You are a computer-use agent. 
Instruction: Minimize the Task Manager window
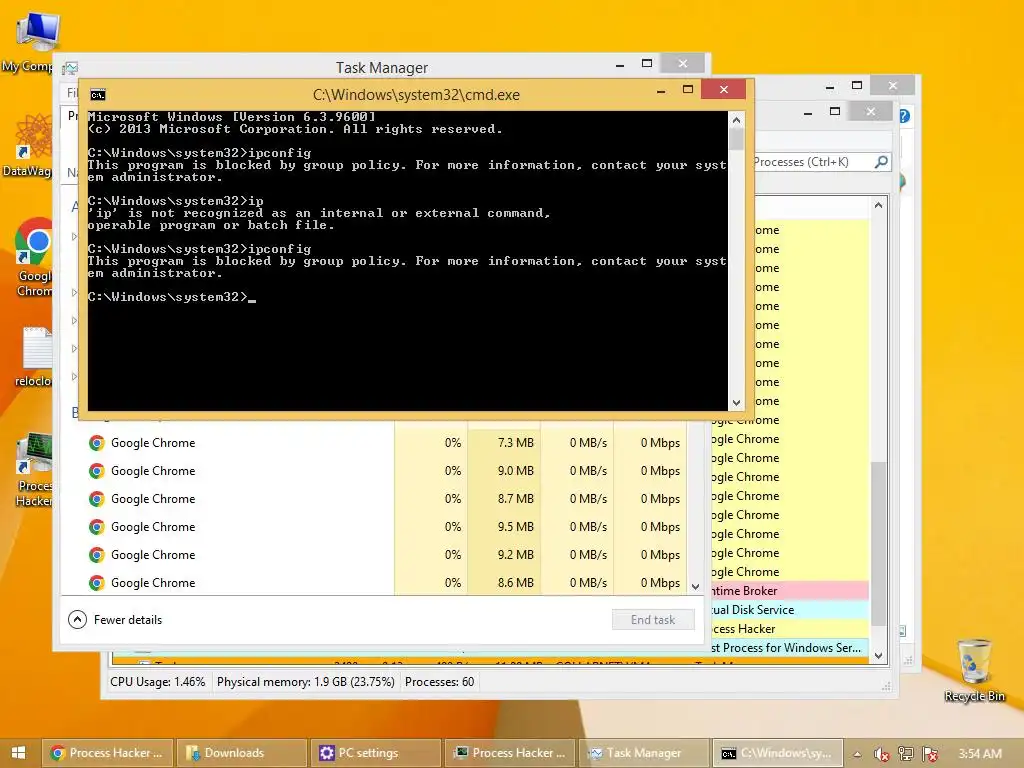pyautogui.click(x=620, y=65)
